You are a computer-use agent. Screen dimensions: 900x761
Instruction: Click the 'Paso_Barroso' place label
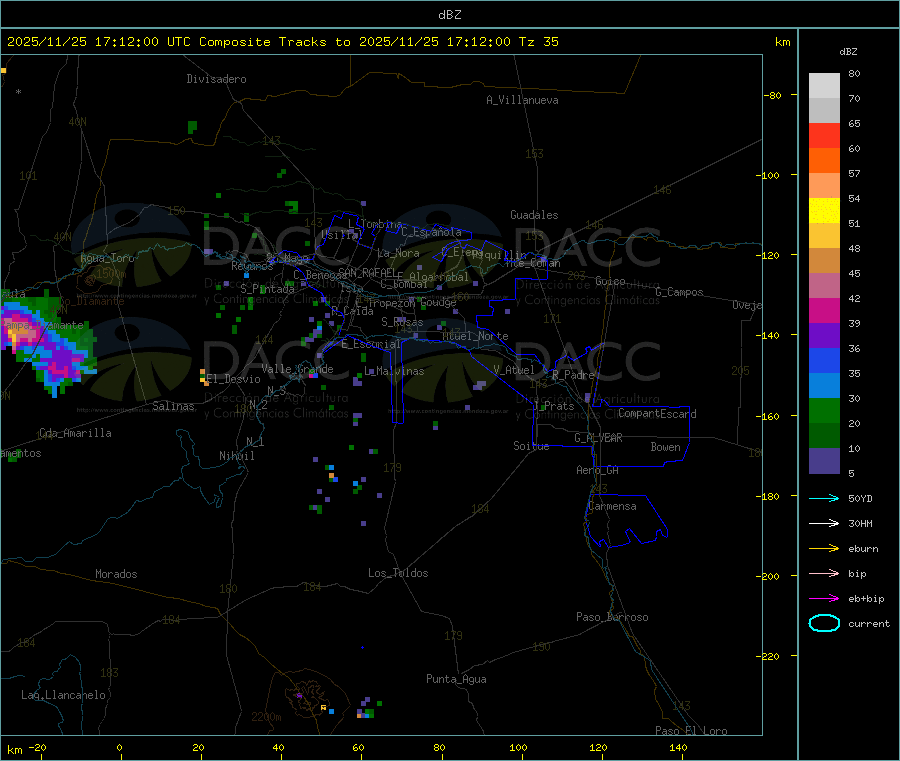(612, 617)
